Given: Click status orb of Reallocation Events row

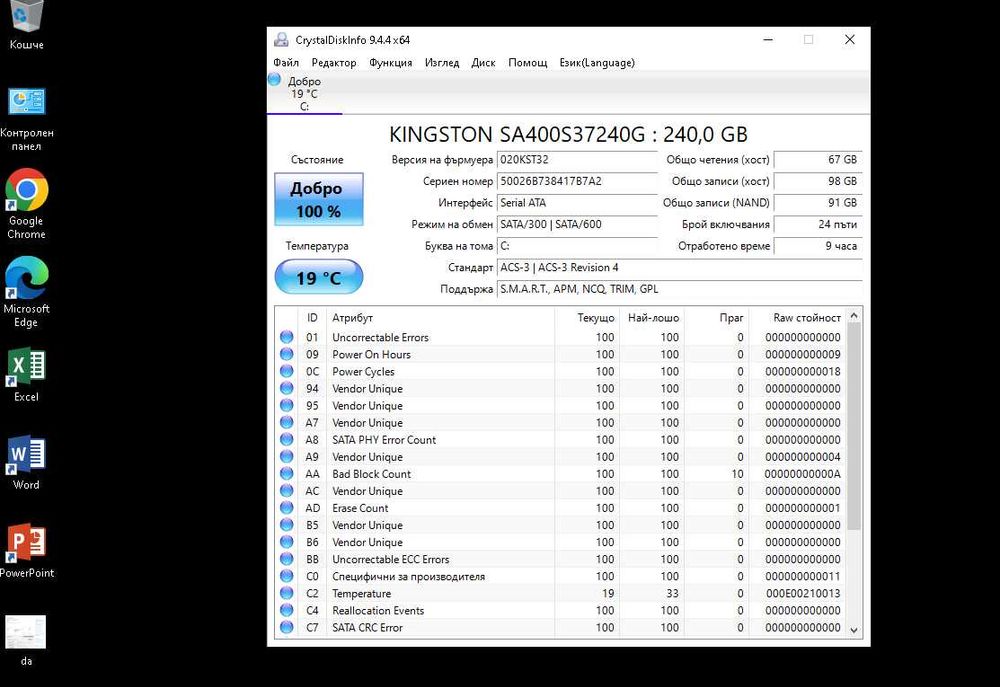Looking at the screenshot, I should pos(286,610).
